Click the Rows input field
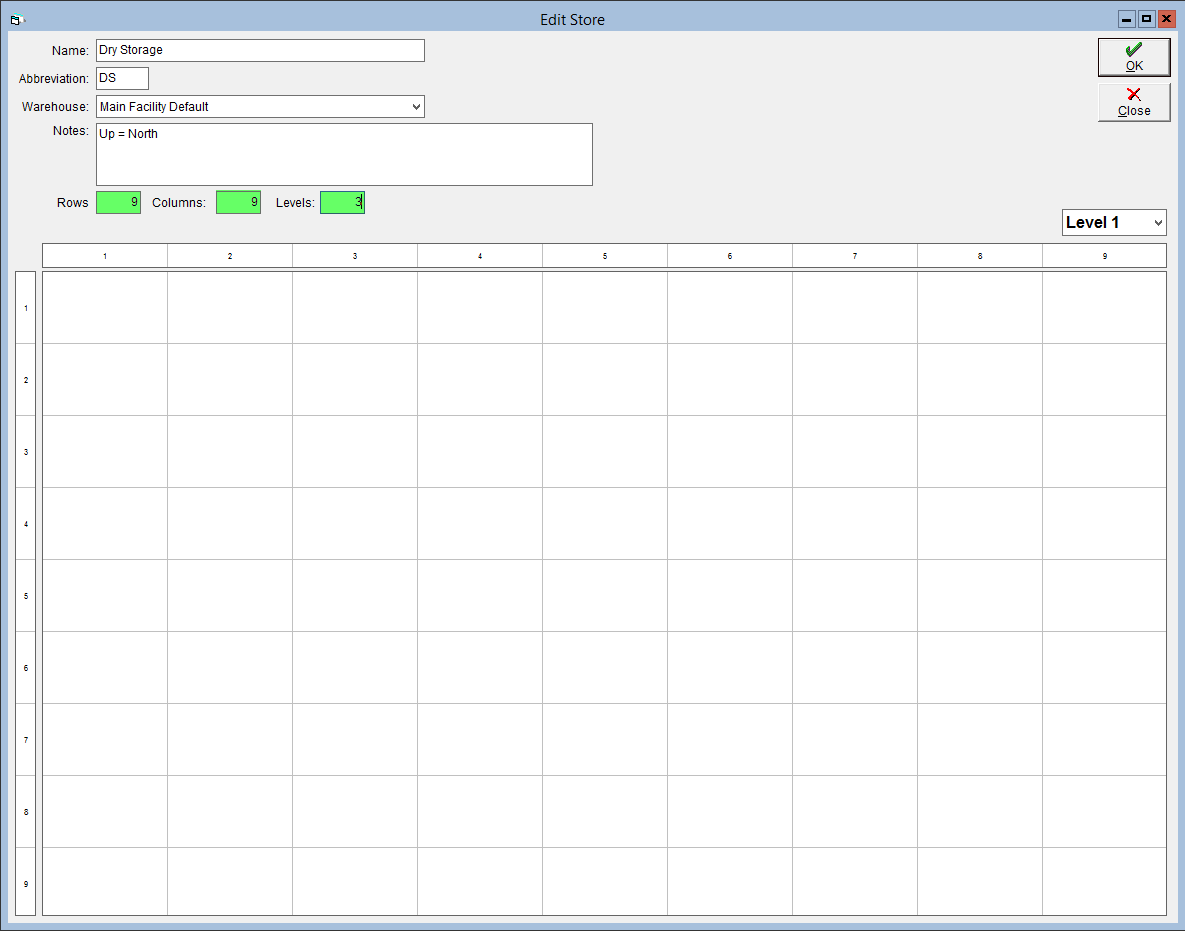The width and height of the screenshot is (1185, 931). 118,203
